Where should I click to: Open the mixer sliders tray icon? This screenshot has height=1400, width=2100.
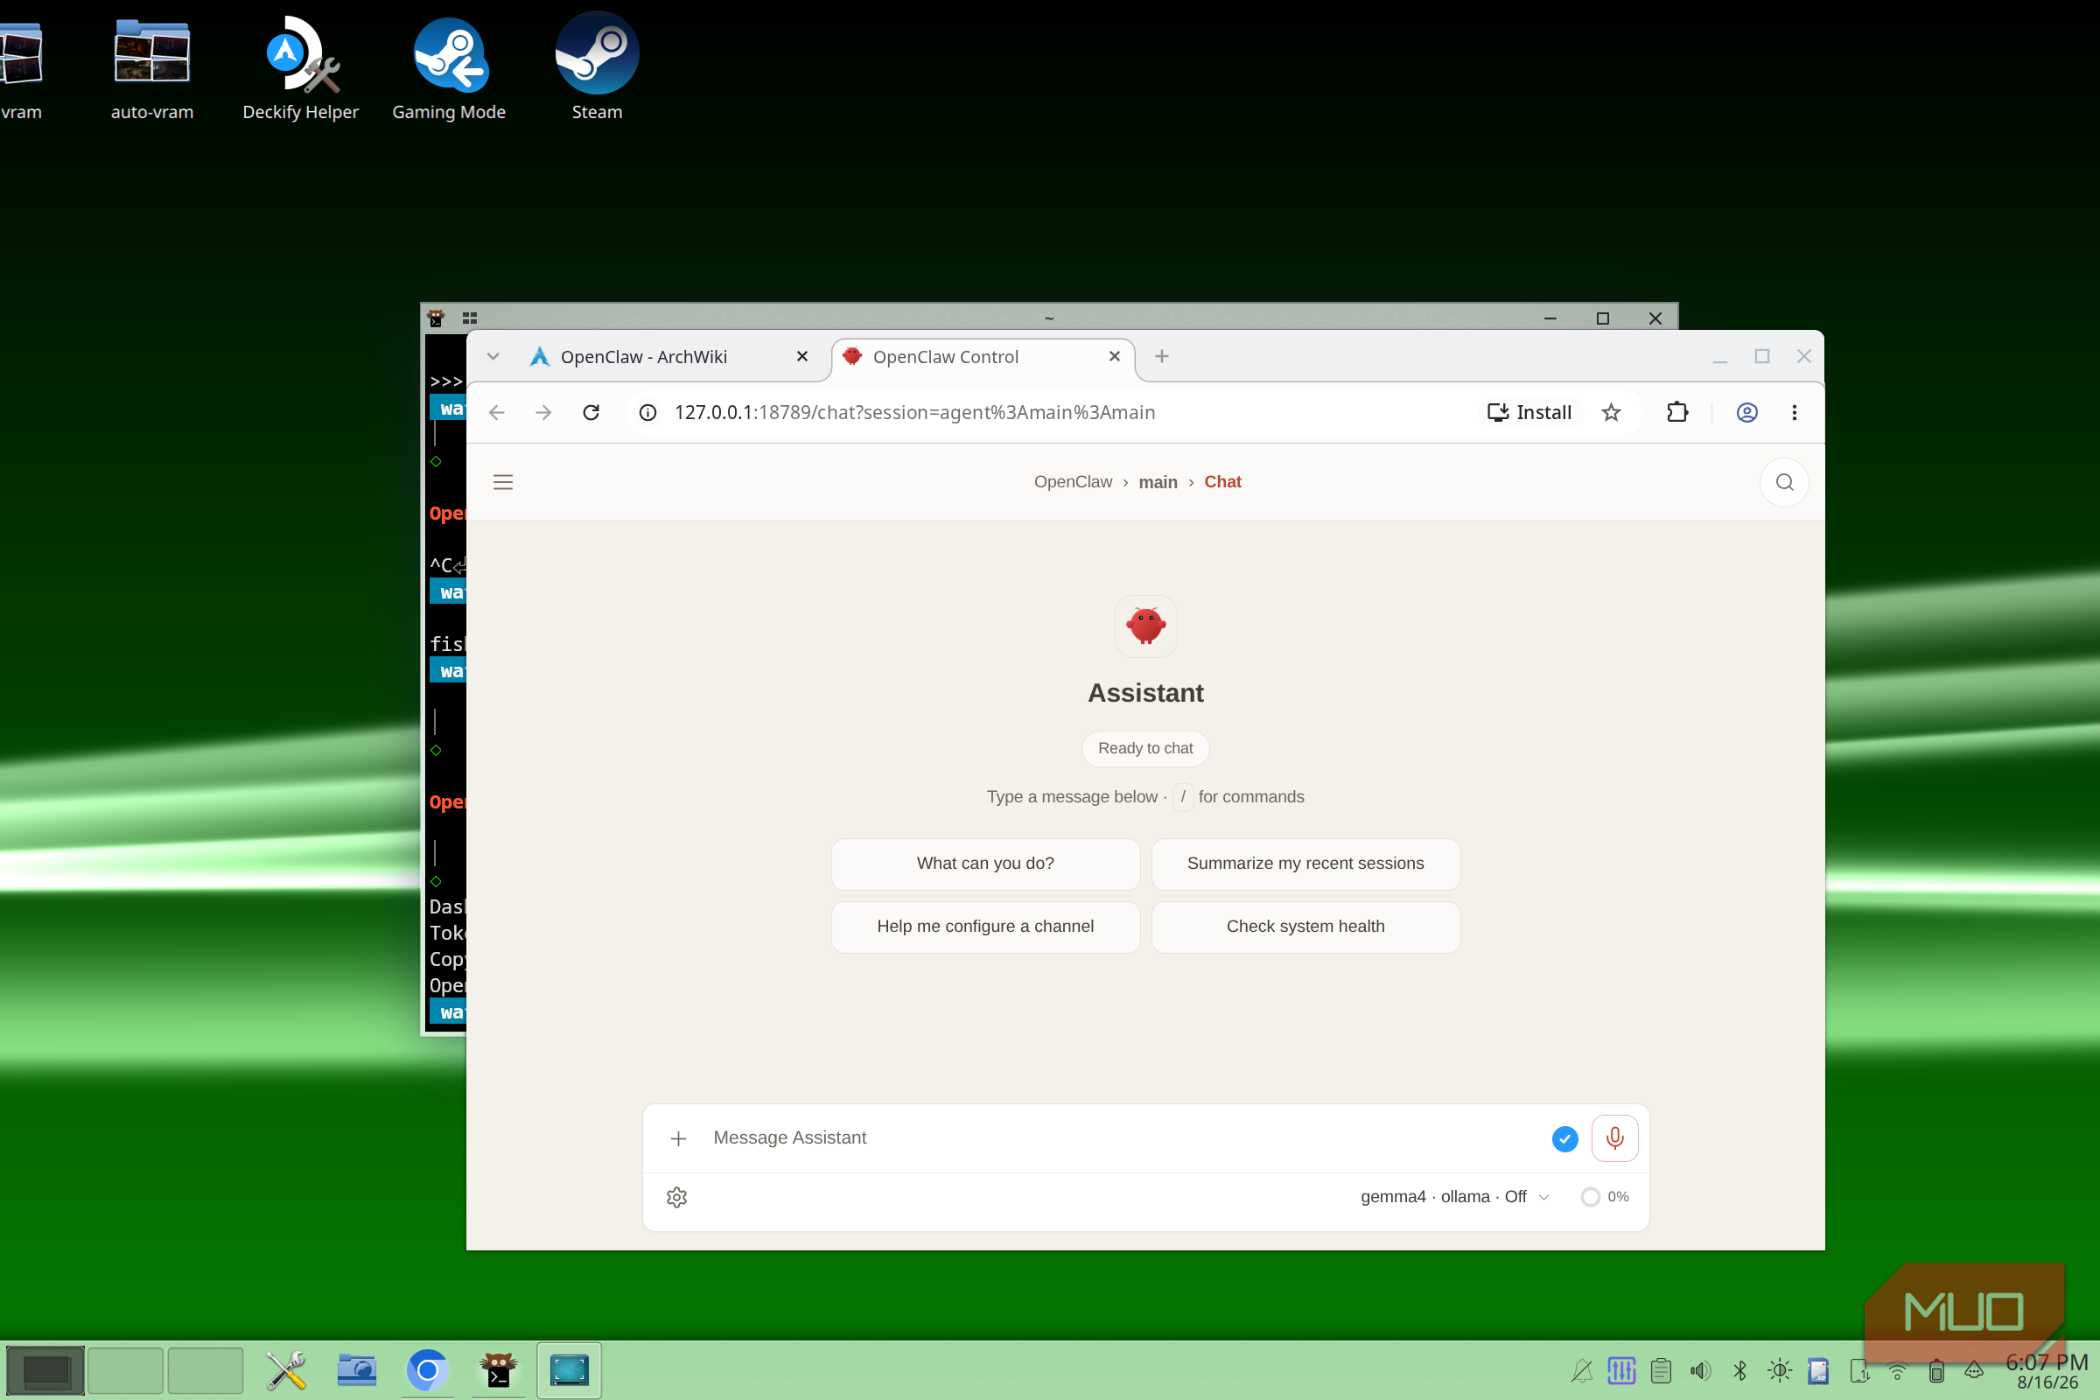tap(1621, 1371)
